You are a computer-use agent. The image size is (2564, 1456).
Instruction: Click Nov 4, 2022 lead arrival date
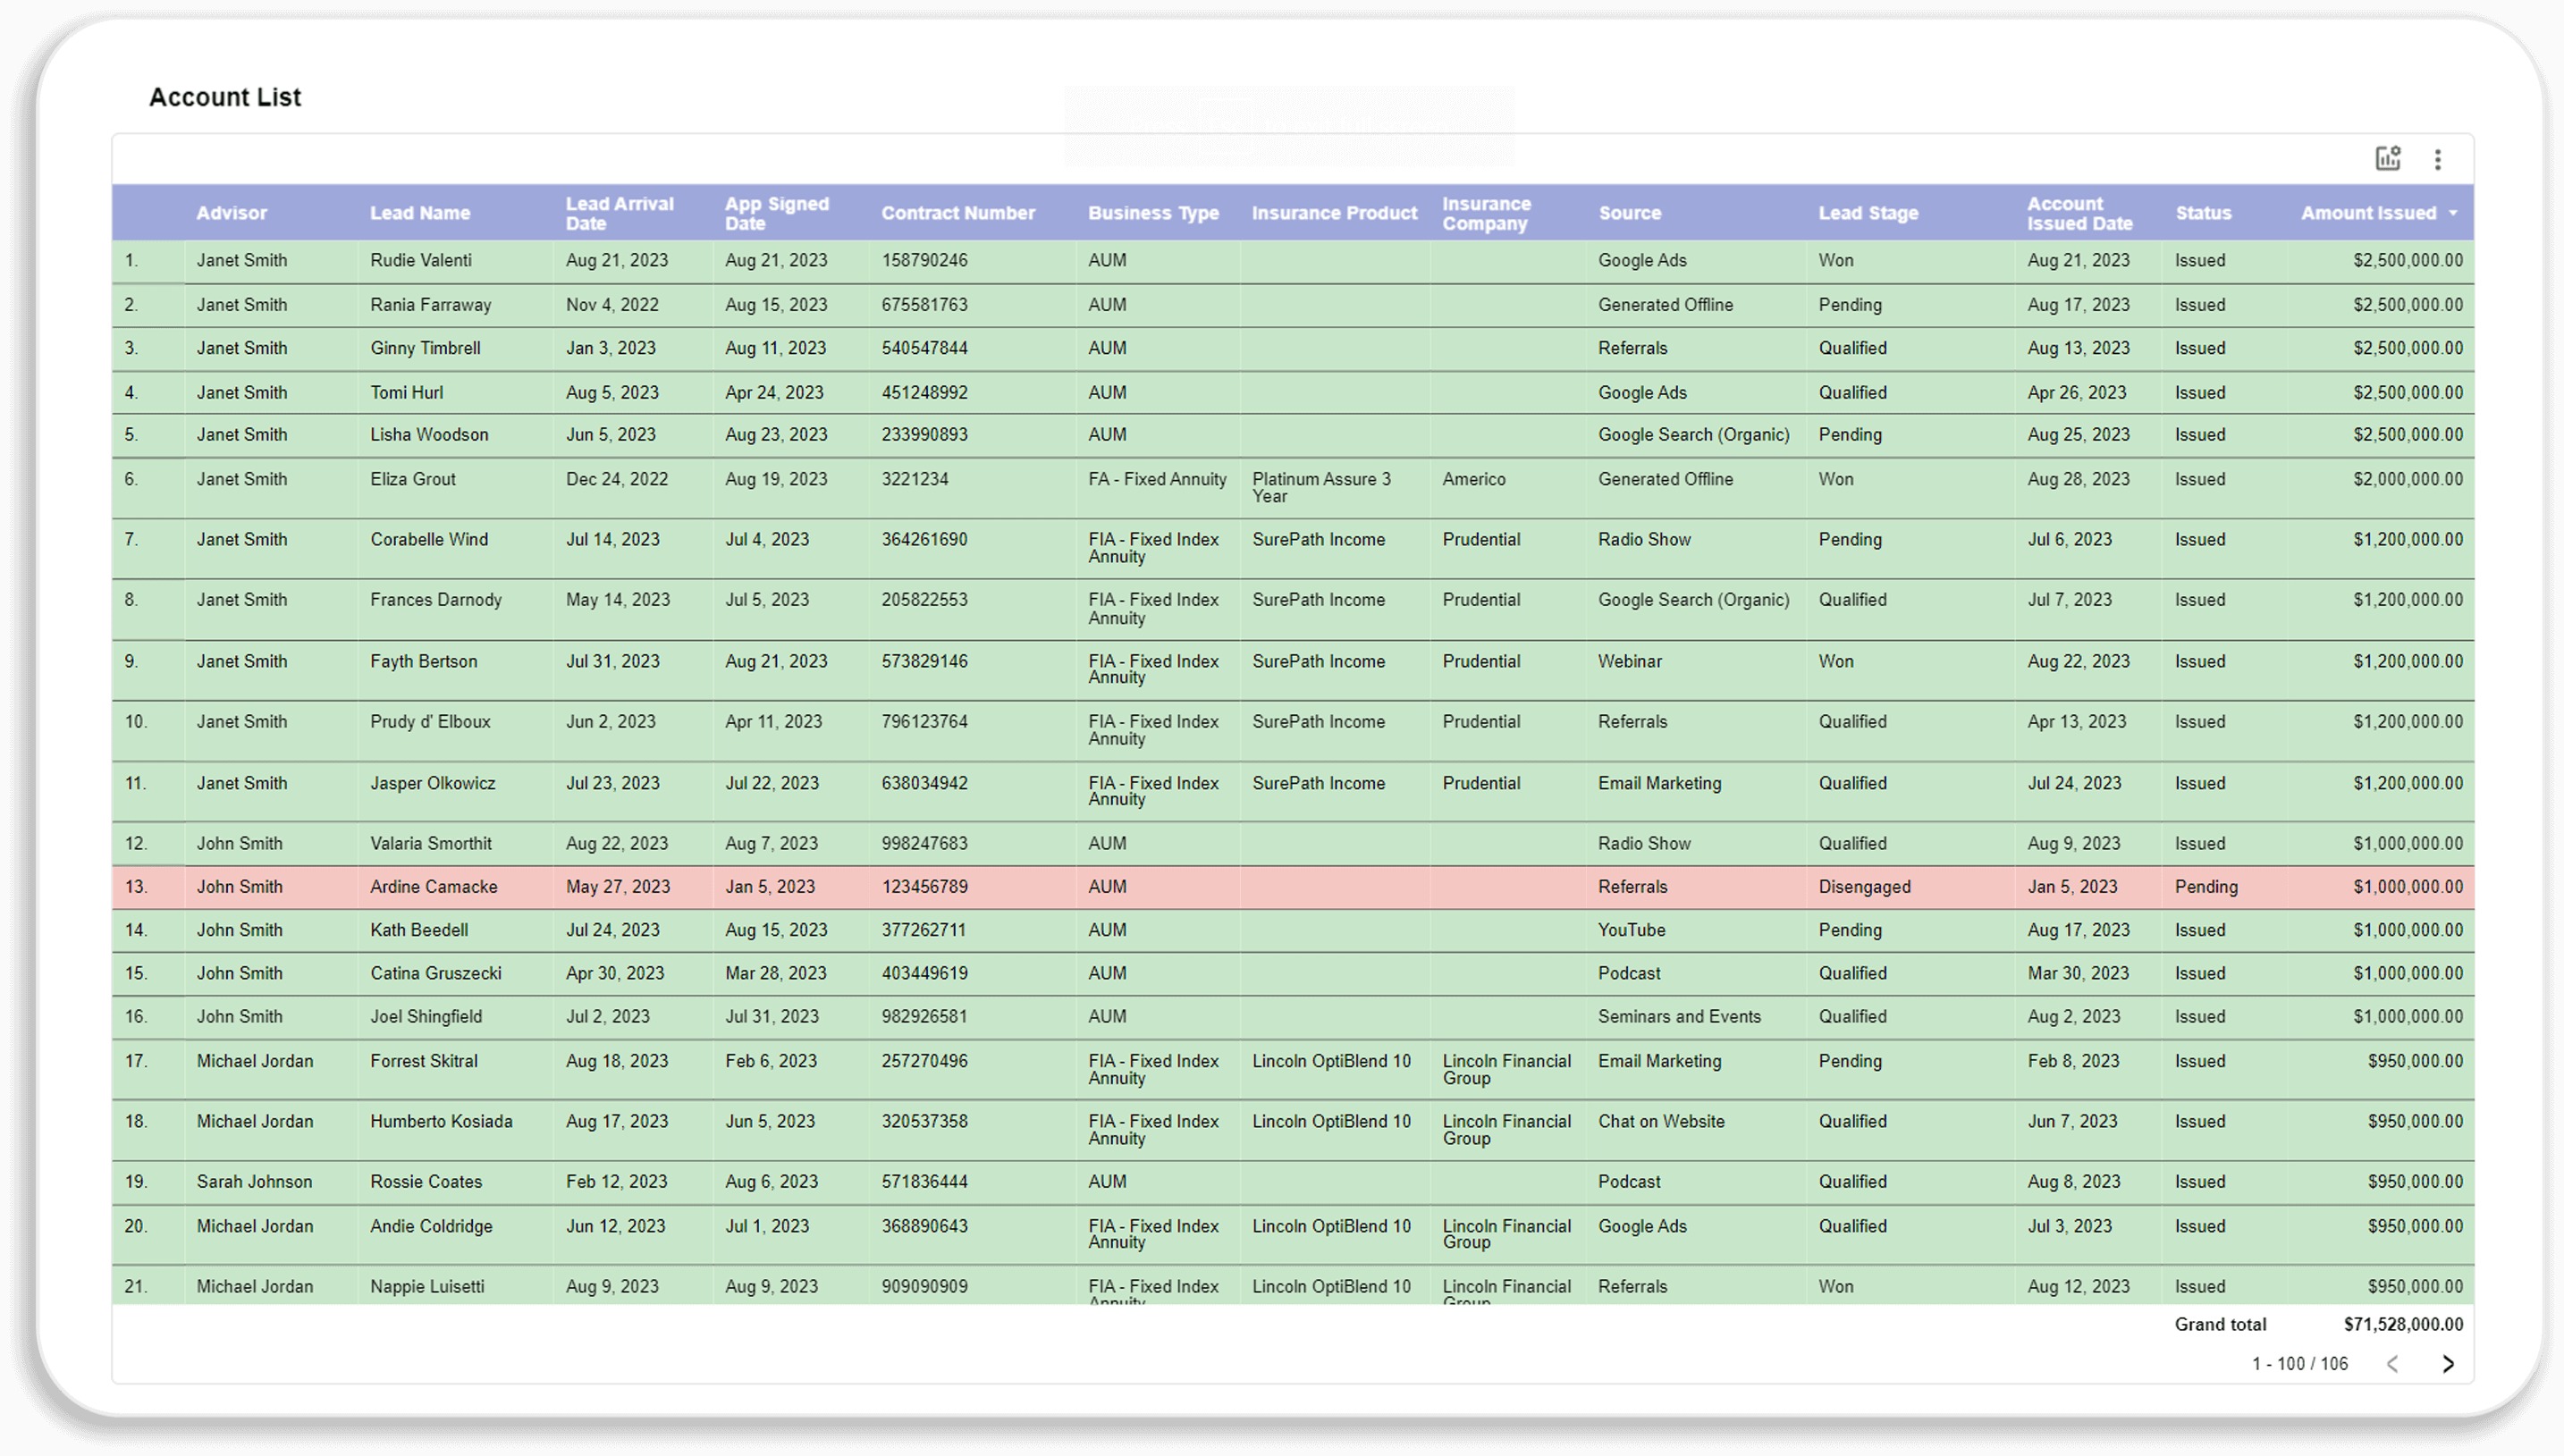612,305
